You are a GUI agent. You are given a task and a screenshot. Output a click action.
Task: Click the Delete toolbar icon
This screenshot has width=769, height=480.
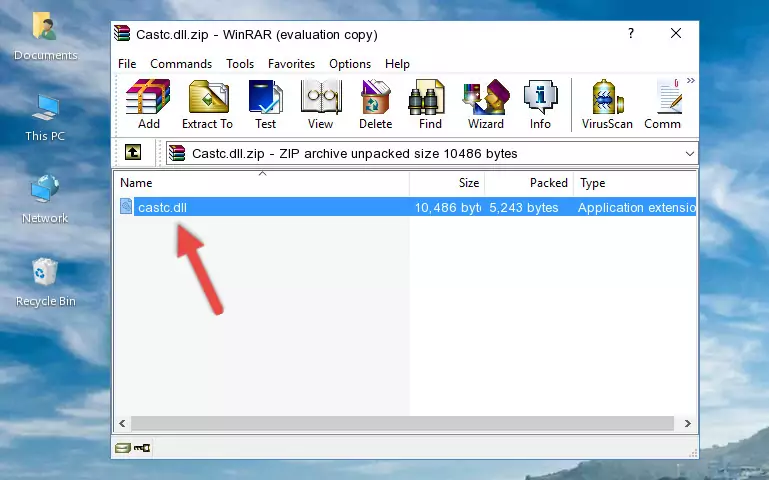click(376, 104)
